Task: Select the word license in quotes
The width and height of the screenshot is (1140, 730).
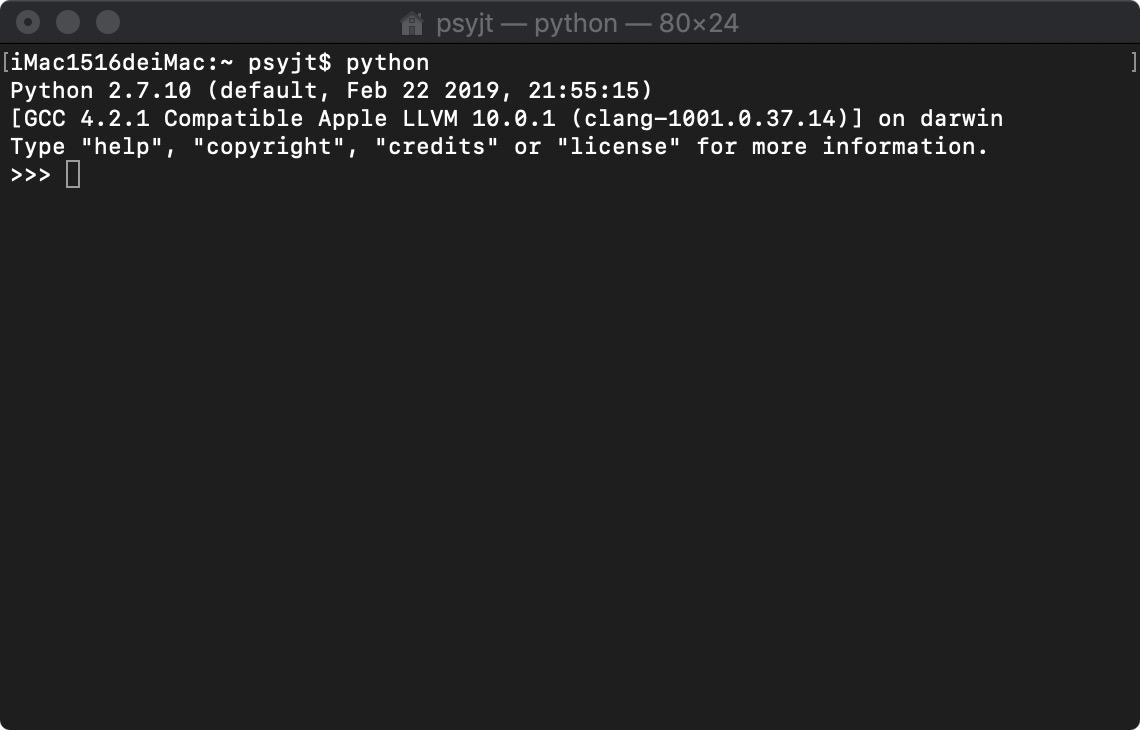Action: click(620, 146)
